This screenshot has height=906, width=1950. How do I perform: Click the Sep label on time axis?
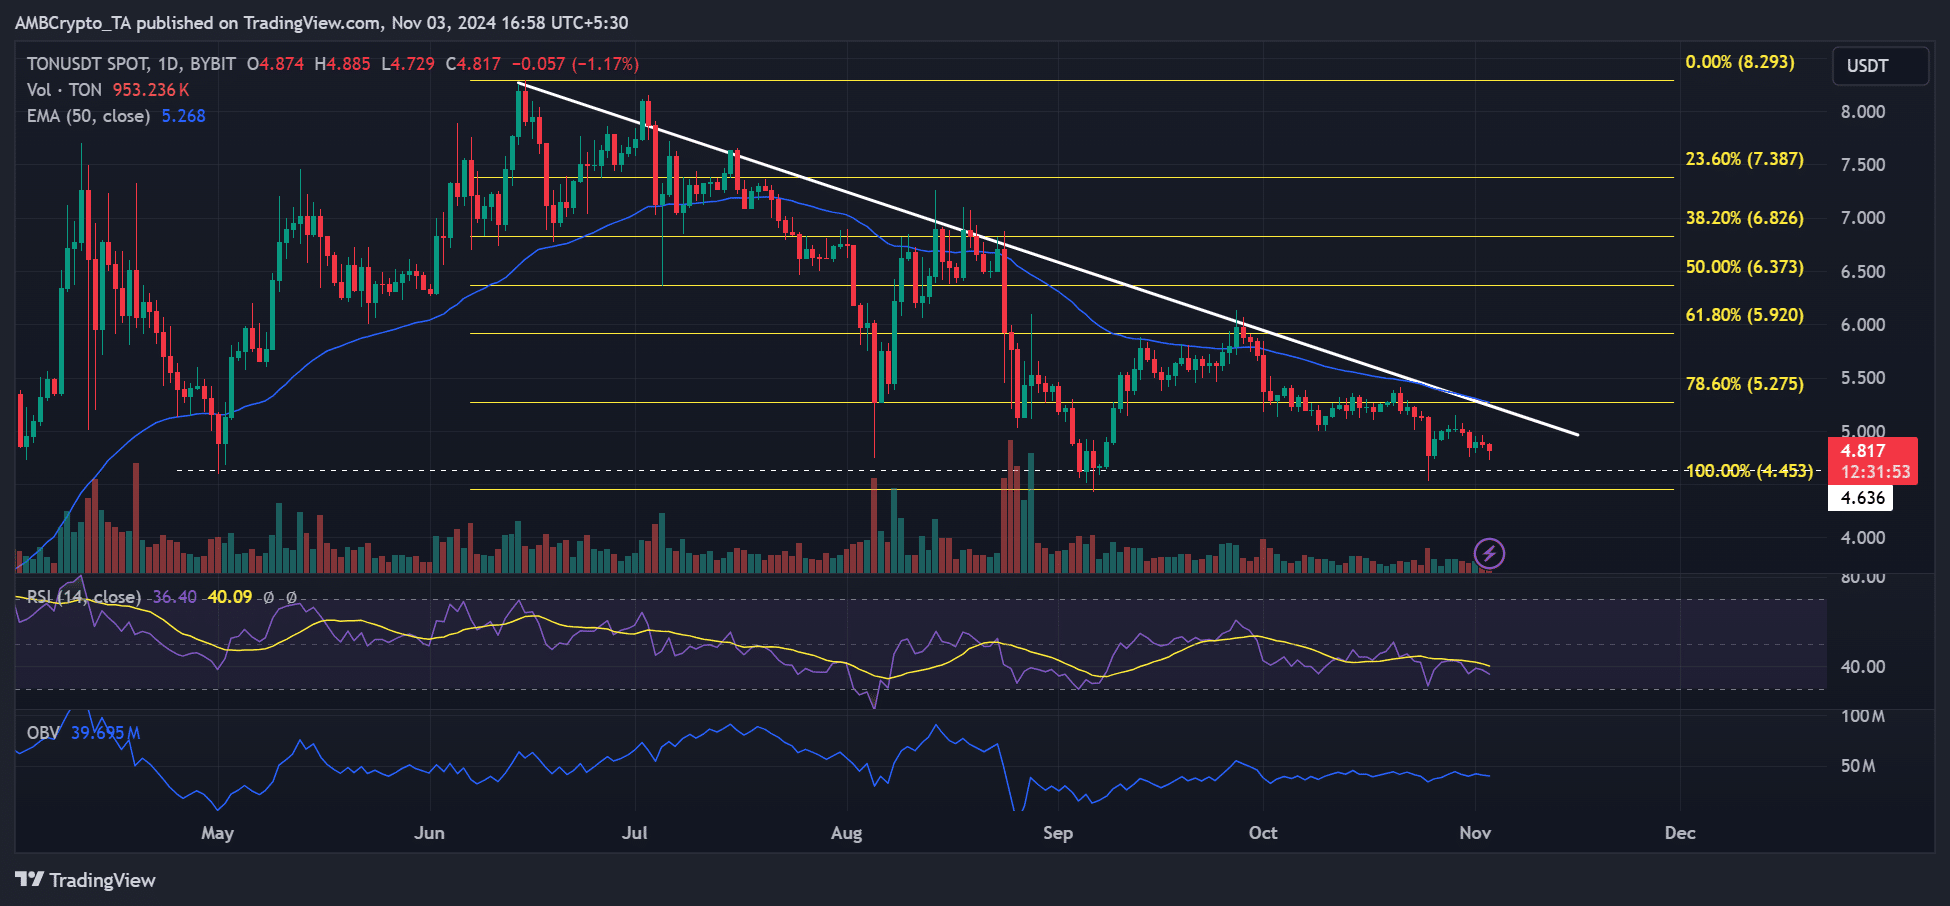[1058, 833]
